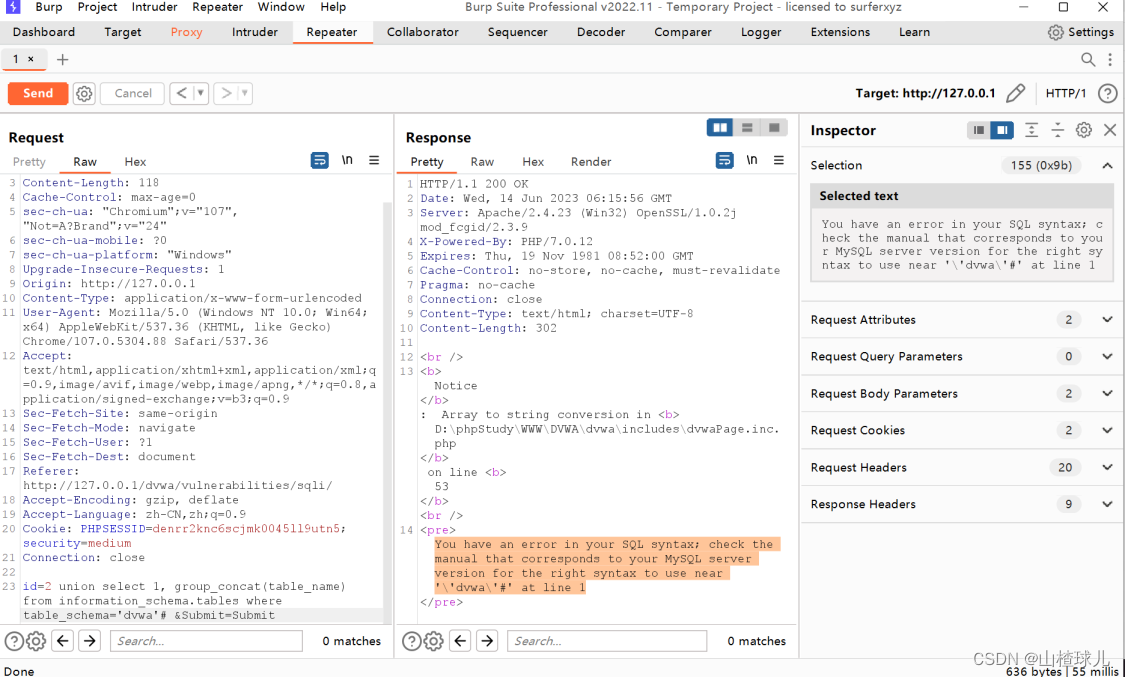Go to previous request in history
Image resolution: width=1125 pixels, height=677 pixels.
(x=182, y=93)
